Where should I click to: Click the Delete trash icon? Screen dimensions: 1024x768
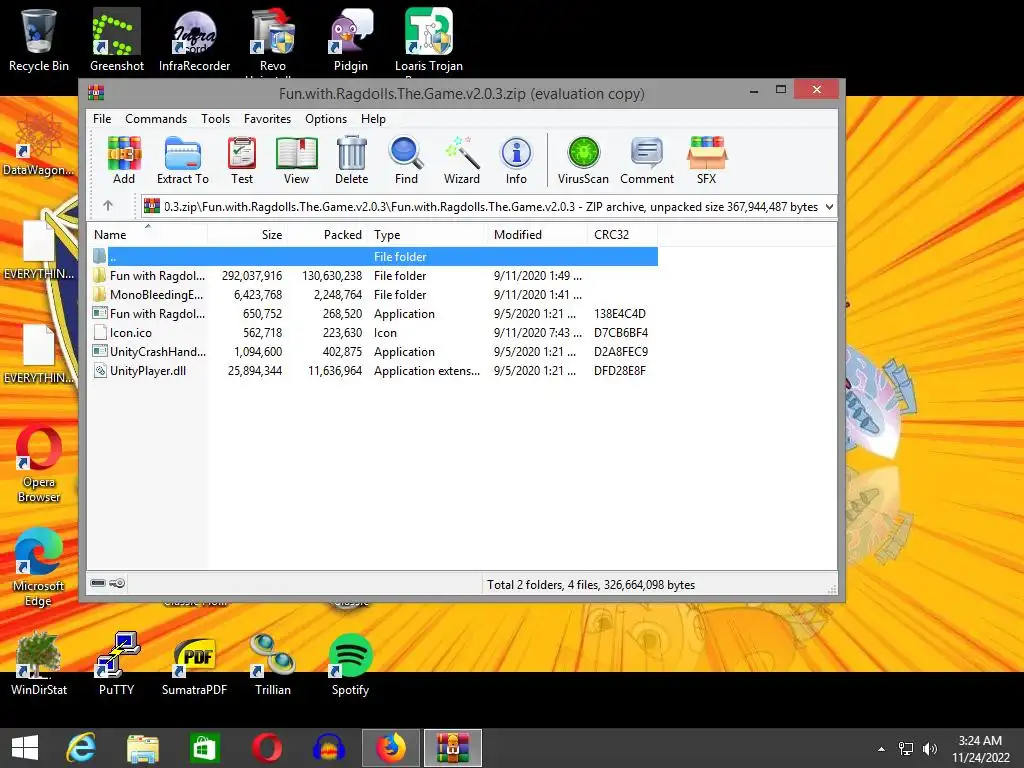pyautogui.click(x=351, y=160)
